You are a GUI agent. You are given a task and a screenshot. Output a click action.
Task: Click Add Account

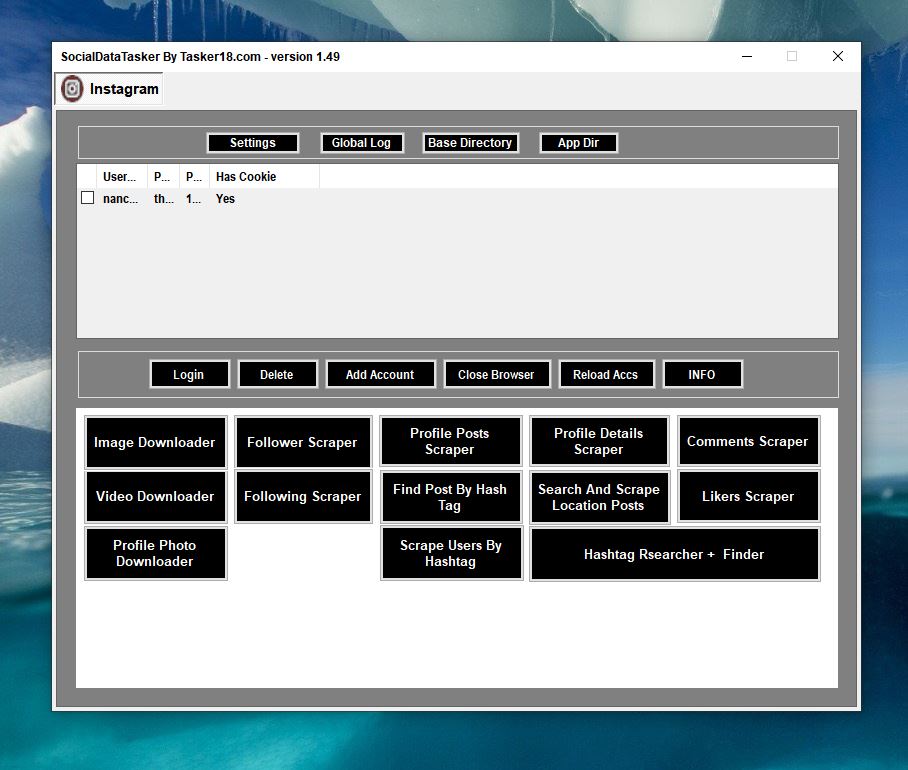(x=380, y=375)
